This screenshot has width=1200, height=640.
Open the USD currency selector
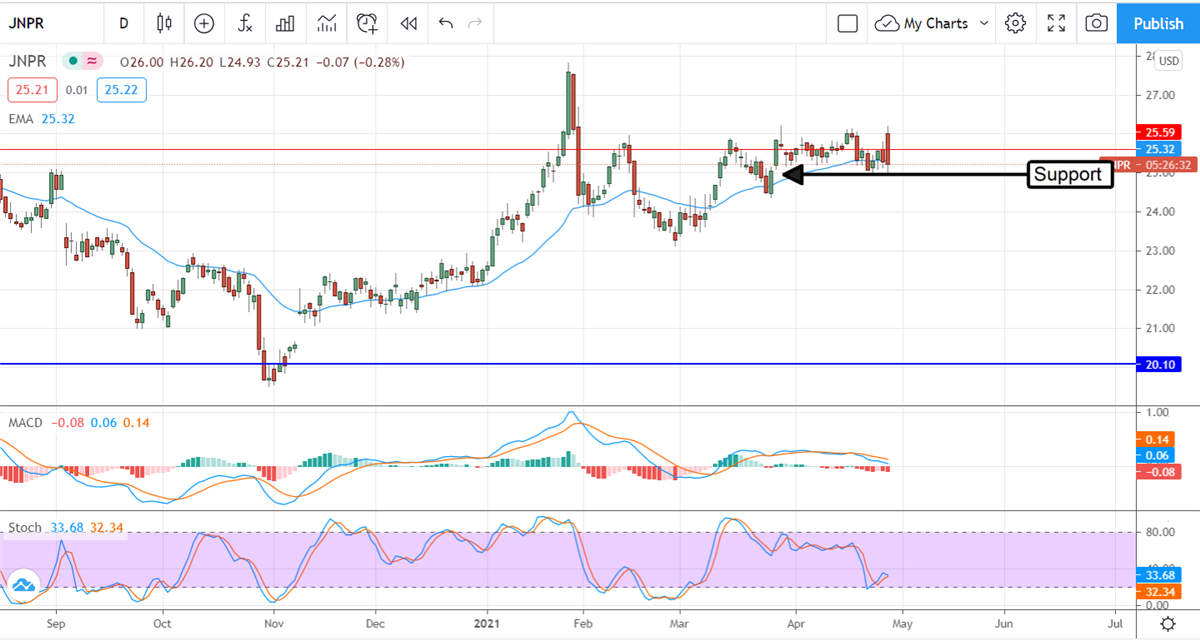1168,62
